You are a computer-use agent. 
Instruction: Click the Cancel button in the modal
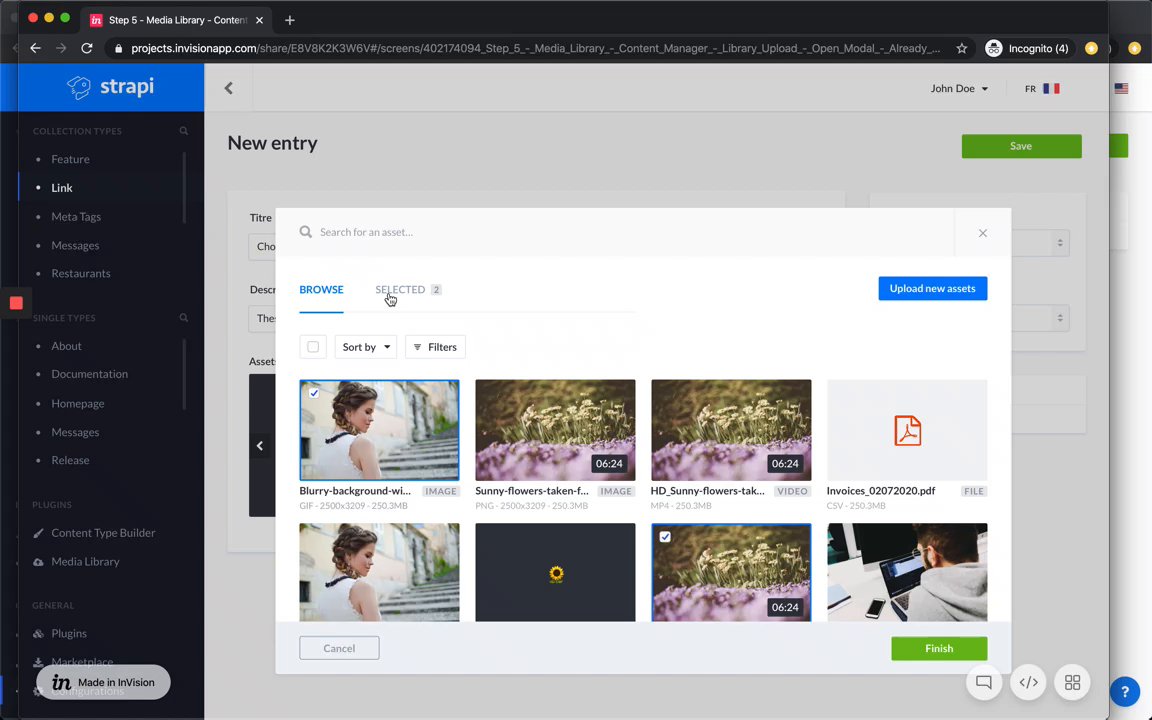pyautogui.click(x=339, y=648)
